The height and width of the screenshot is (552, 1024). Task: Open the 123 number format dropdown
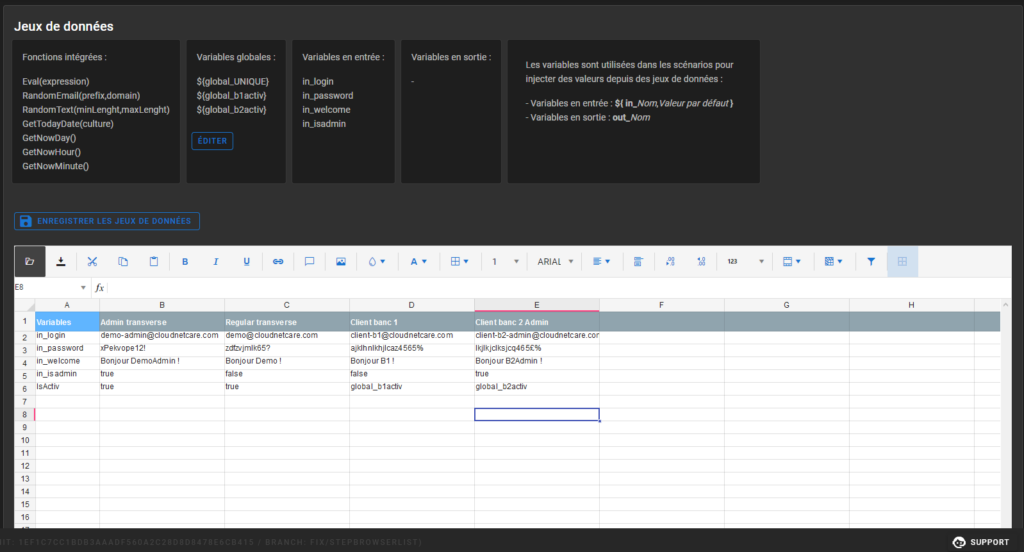point(745,261)
